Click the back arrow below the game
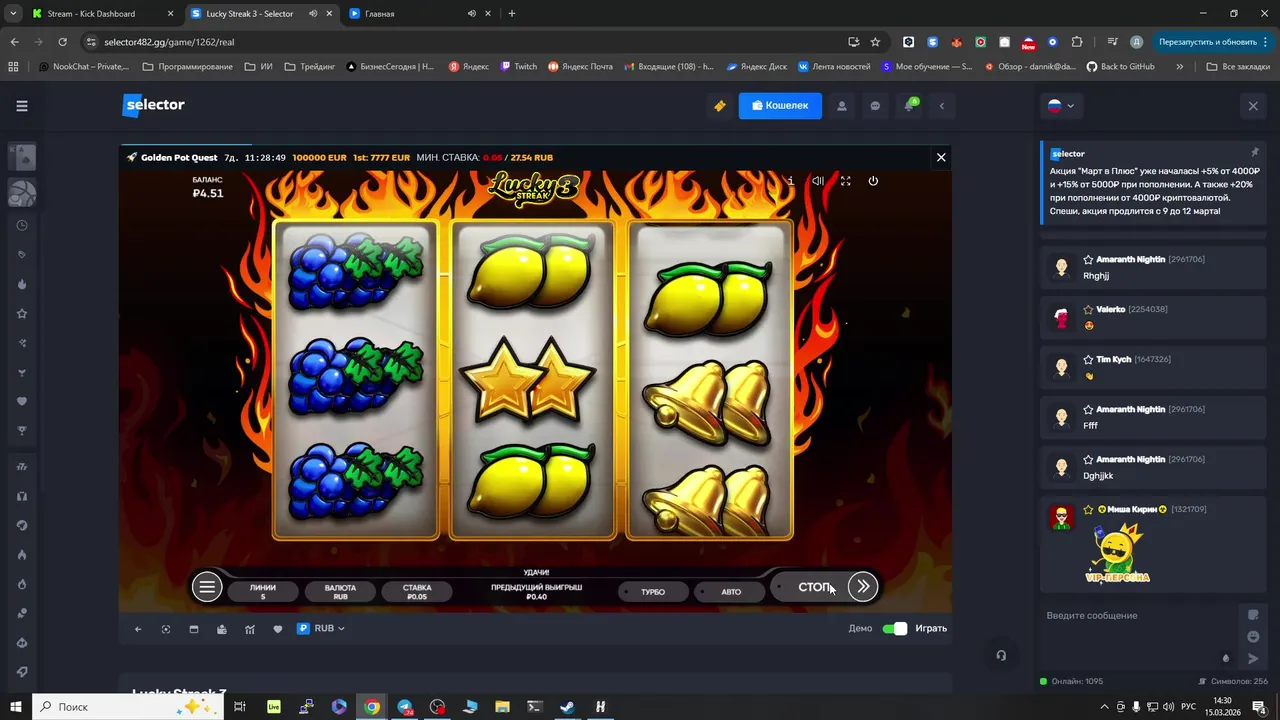The height and width of the screenshot is (720, 1280). tap(138, 629)
